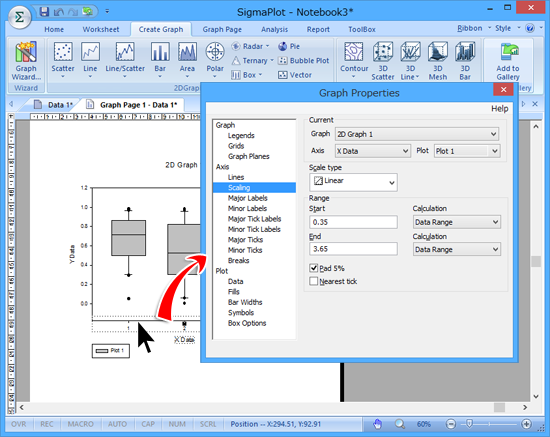
Task: Open the Axis dropdown showing X Data
Action: tap(373, 151)
